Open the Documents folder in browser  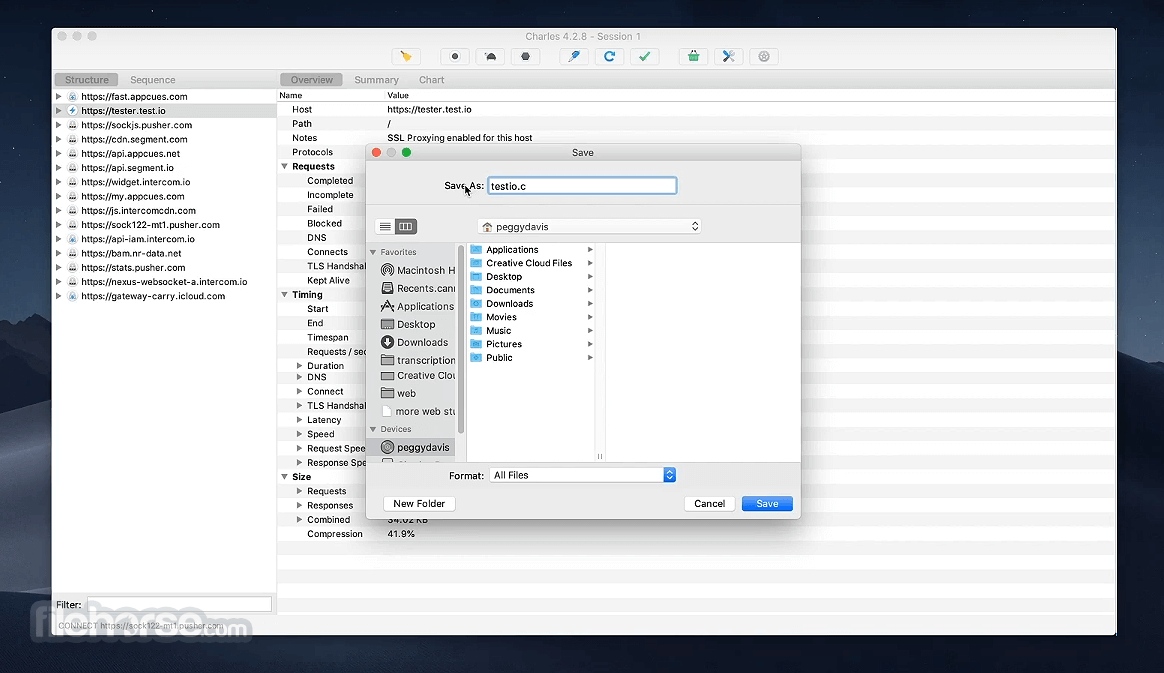[x=510, y=290]
